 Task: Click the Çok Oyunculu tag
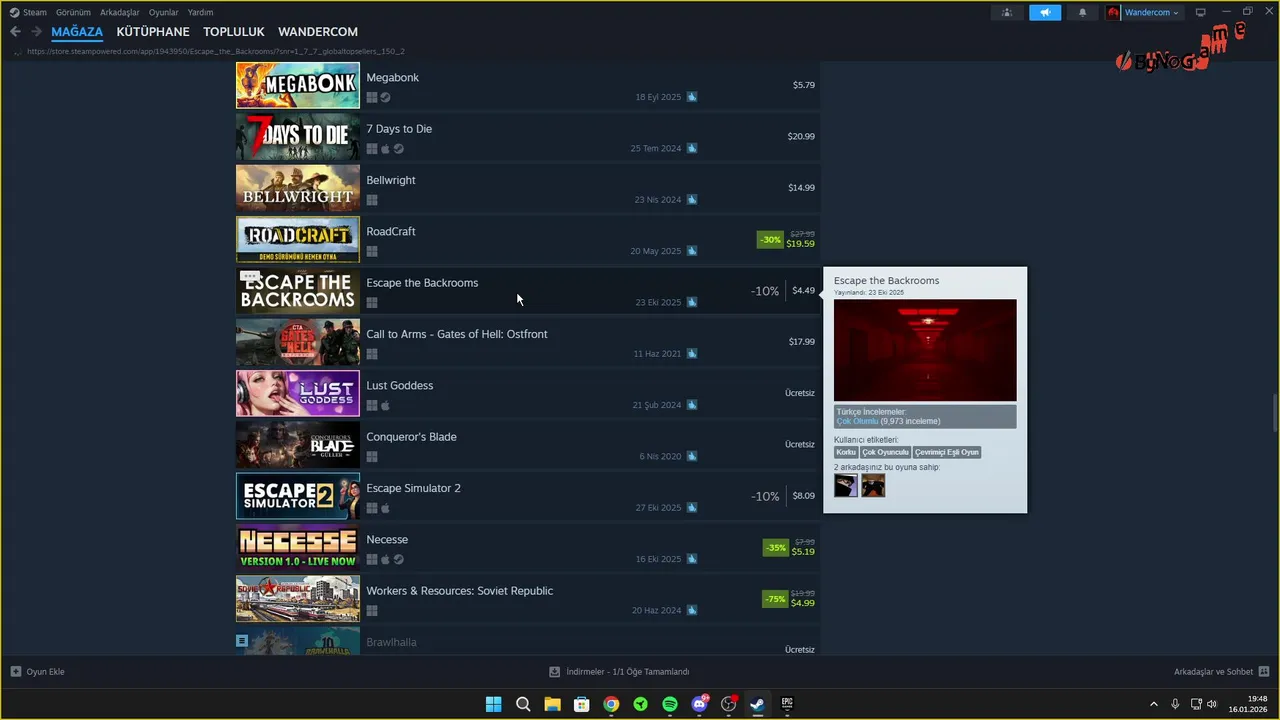tap(886, 452)
